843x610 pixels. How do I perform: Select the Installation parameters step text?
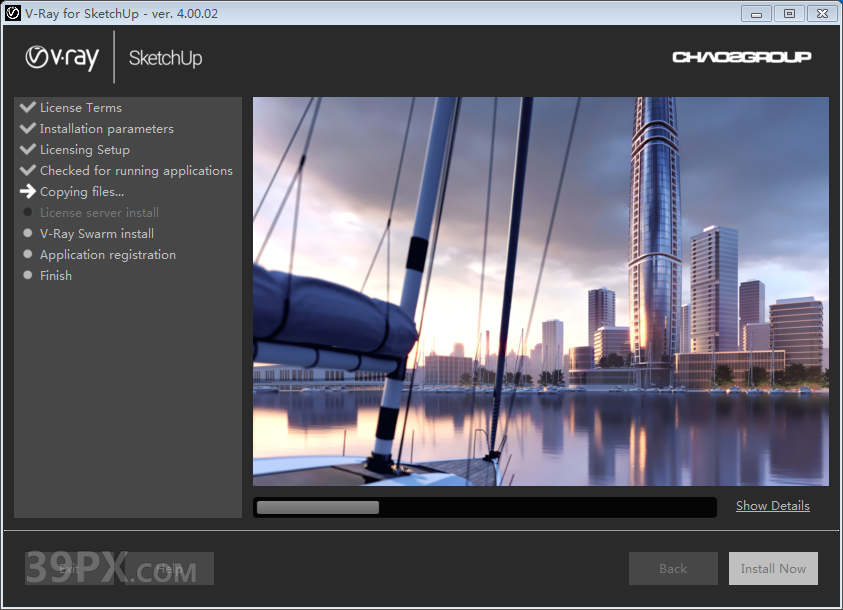[106, 129]
